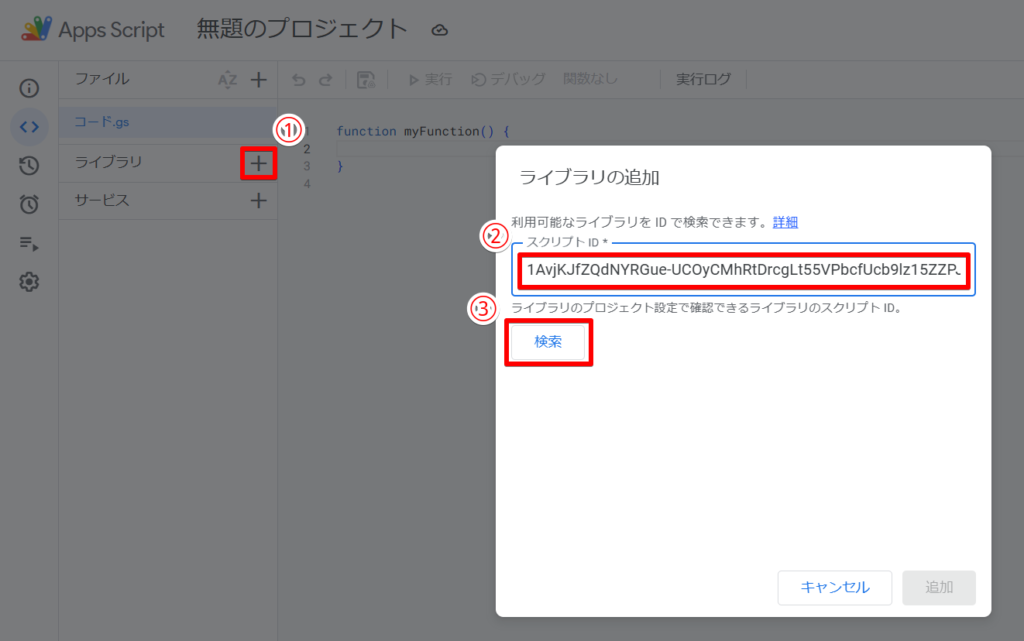Open Project Settings gear icon
Screen dimensions: 1024x641
[29, 282]
